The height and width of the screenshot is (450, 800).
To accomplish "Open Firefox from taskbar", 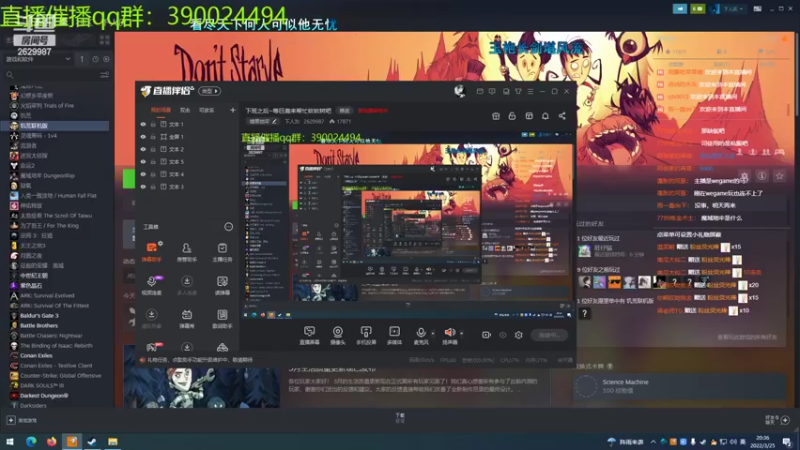I will [x=52, y=441].
